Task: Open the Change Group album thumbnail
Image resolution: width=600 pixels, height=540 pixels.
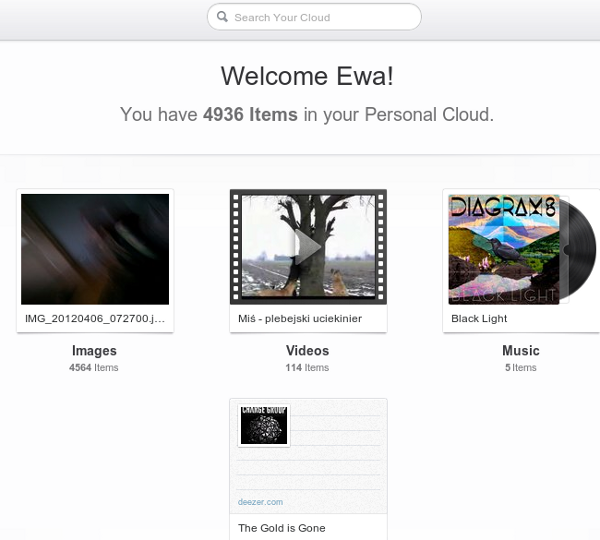Action: (x=264, y=425)
